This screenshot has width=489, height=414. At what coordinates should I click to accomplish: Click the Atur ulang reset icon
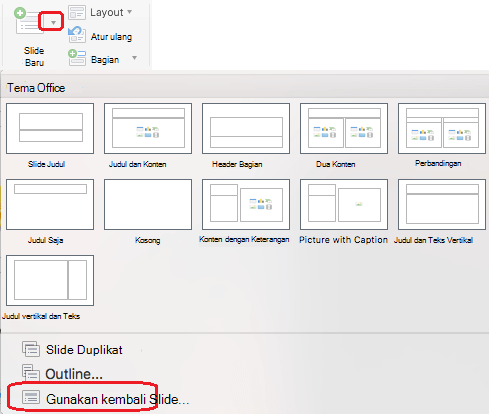pyautogui.click(x=77, y=35)
